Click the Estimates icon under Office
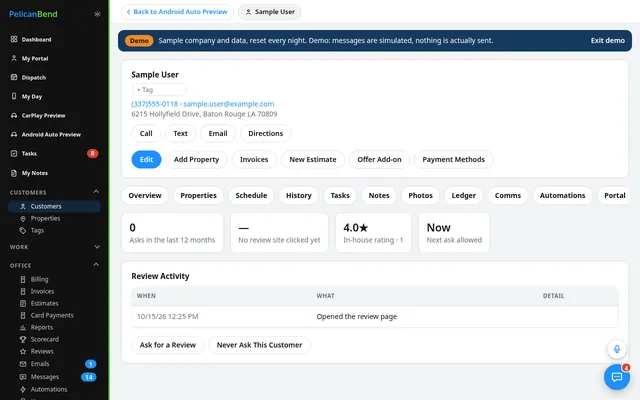This screenshot has width=640, height=400. click(23, 303)
